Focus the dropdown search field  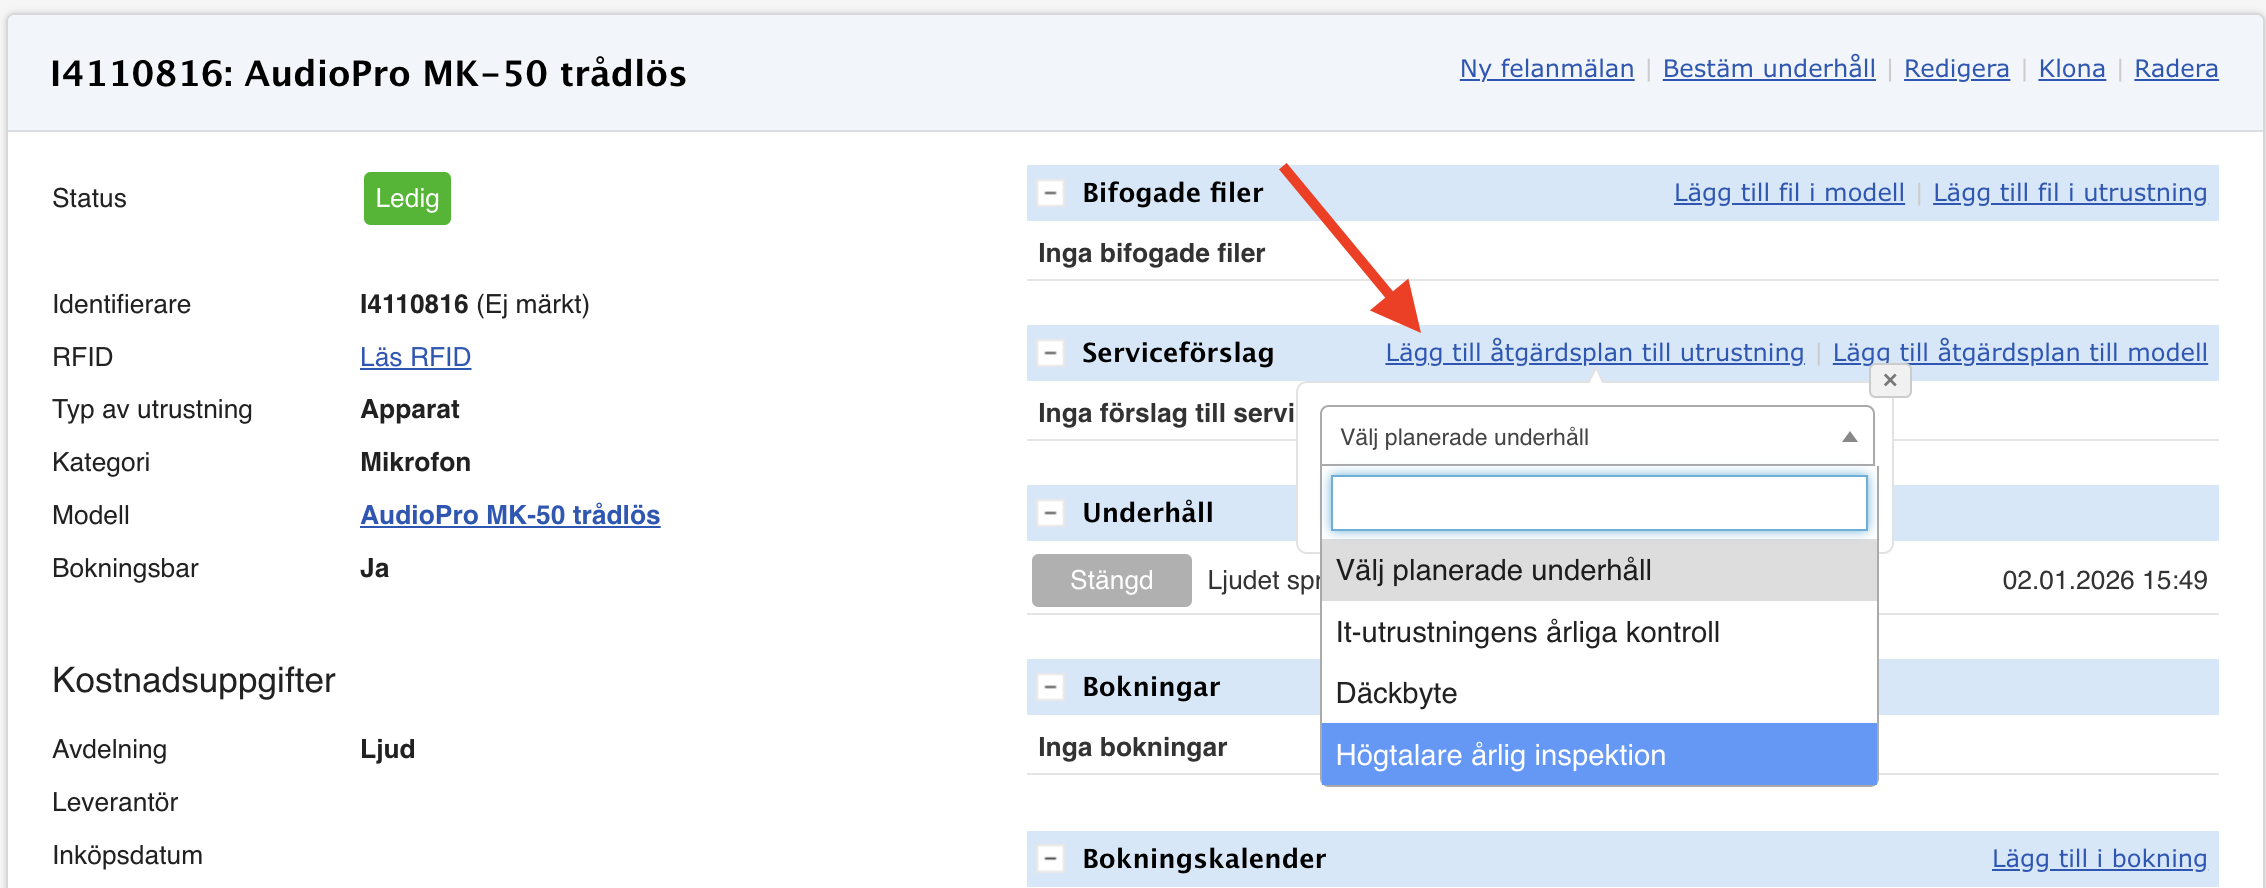tap(1599, 503)
